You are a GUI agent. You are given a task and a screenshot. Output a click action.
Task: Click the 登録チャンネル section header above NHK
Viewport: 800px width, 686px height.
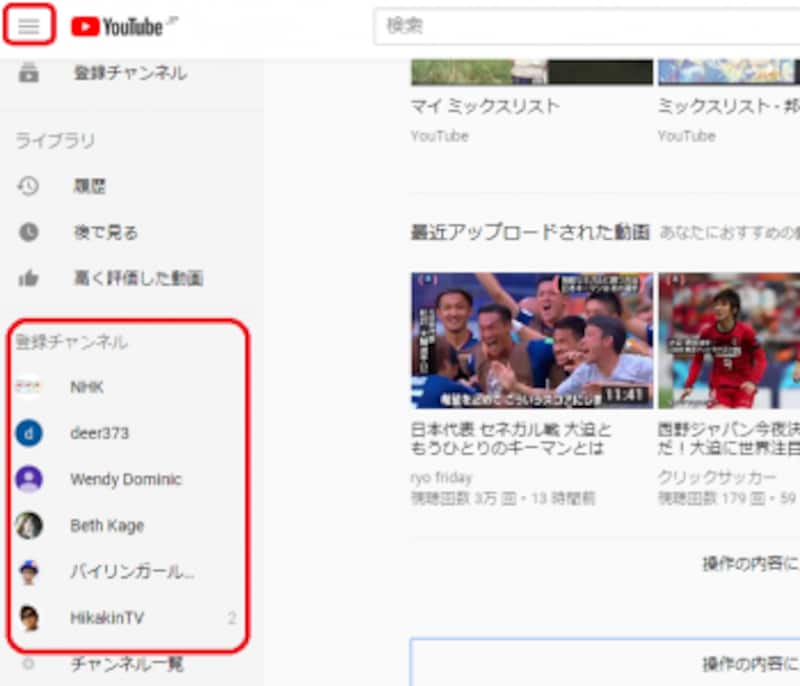[71, 342]
